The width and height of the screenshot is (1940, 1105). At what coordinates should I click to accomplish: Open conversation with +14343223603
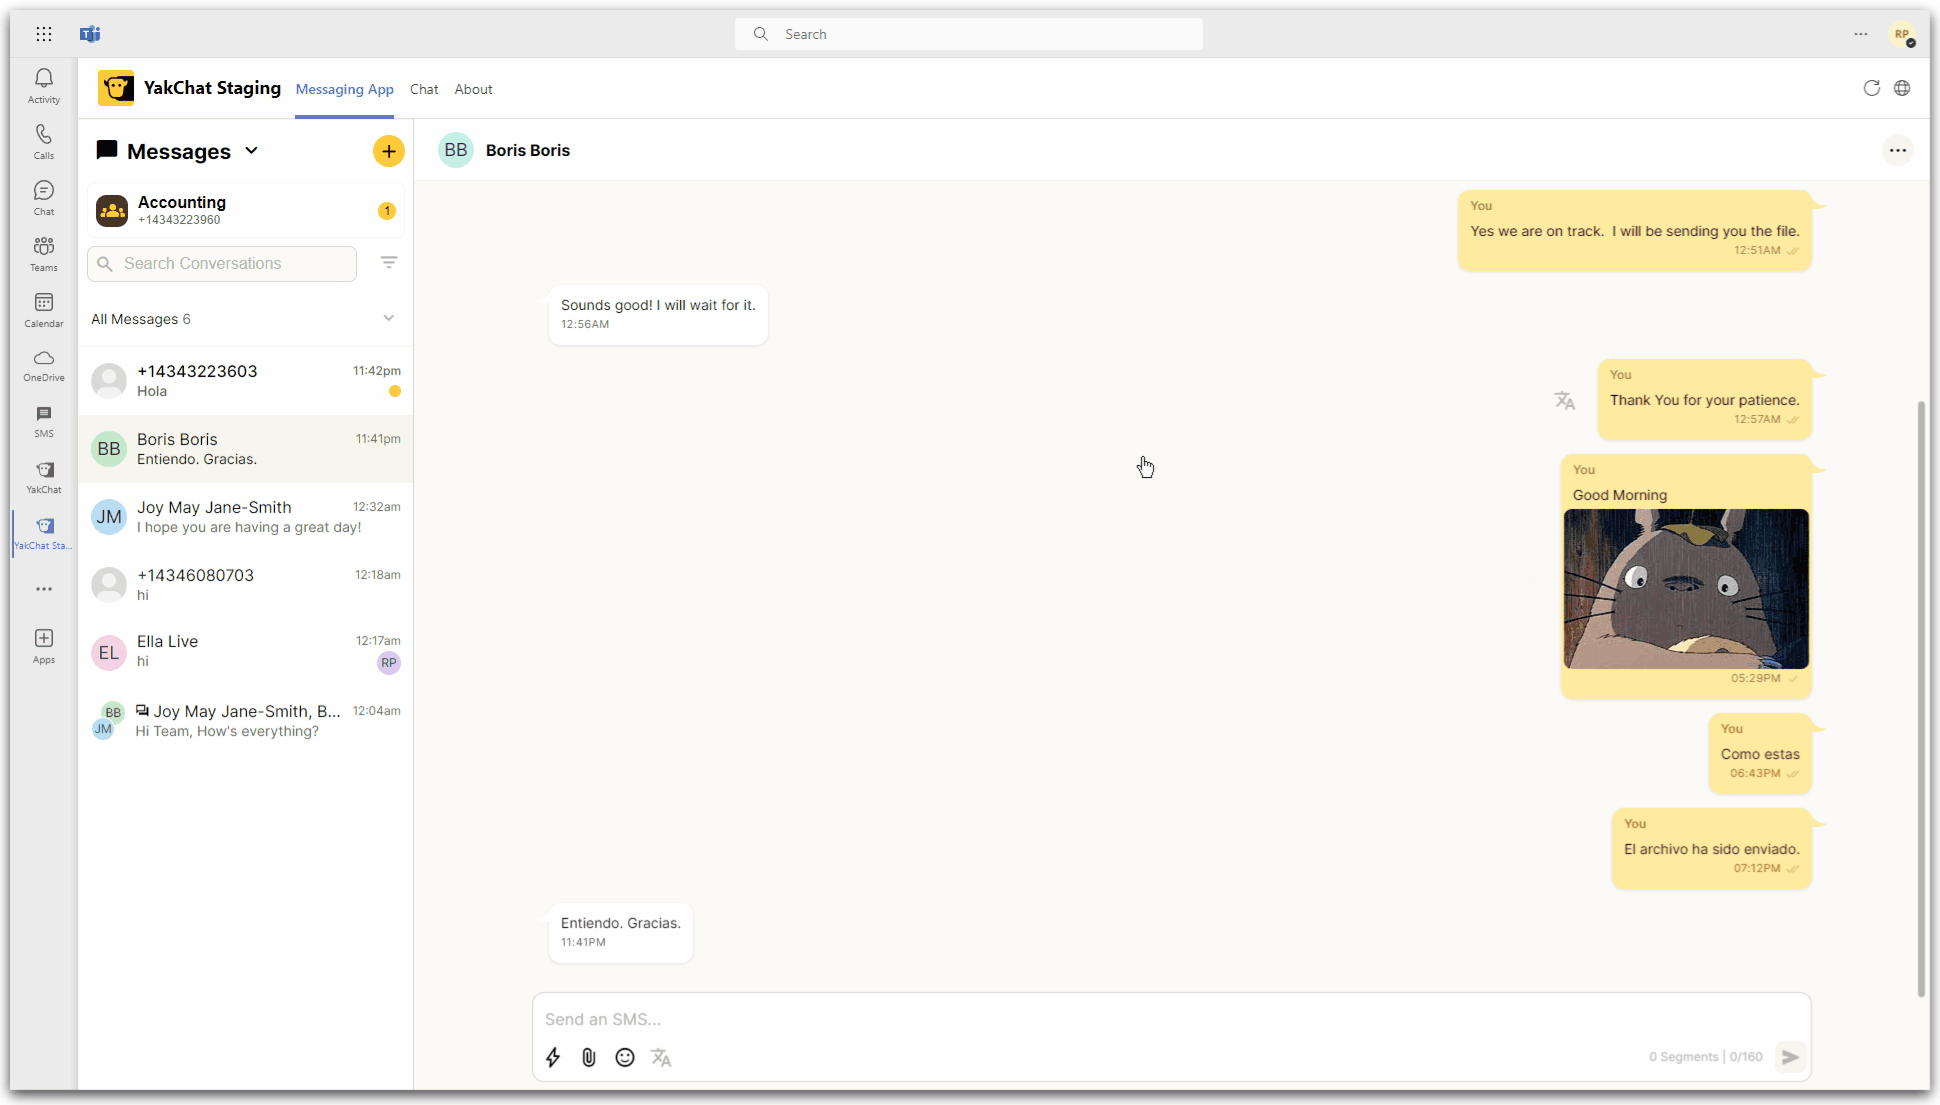pos(246,381)
